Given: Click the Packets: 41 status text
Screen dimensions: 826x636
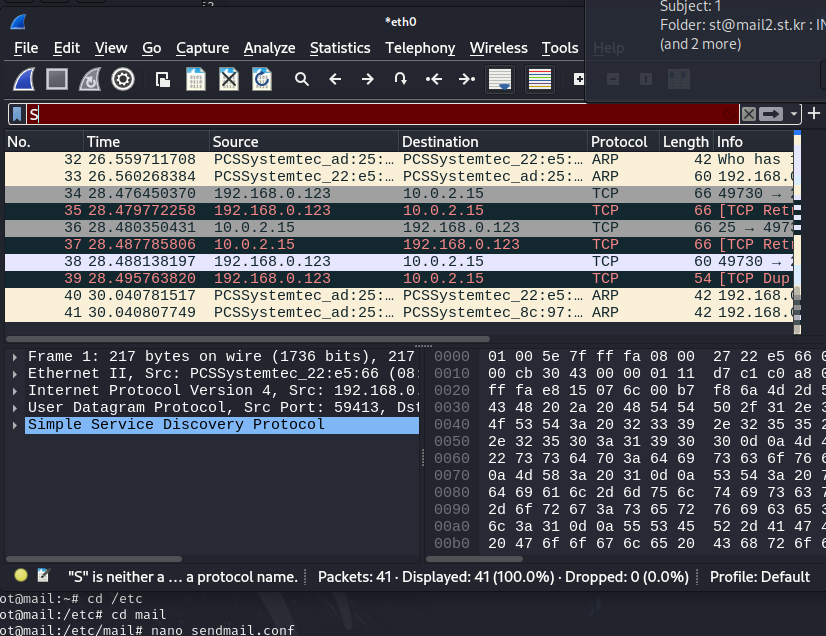Looking at the screenshot, I should [354, 577].
